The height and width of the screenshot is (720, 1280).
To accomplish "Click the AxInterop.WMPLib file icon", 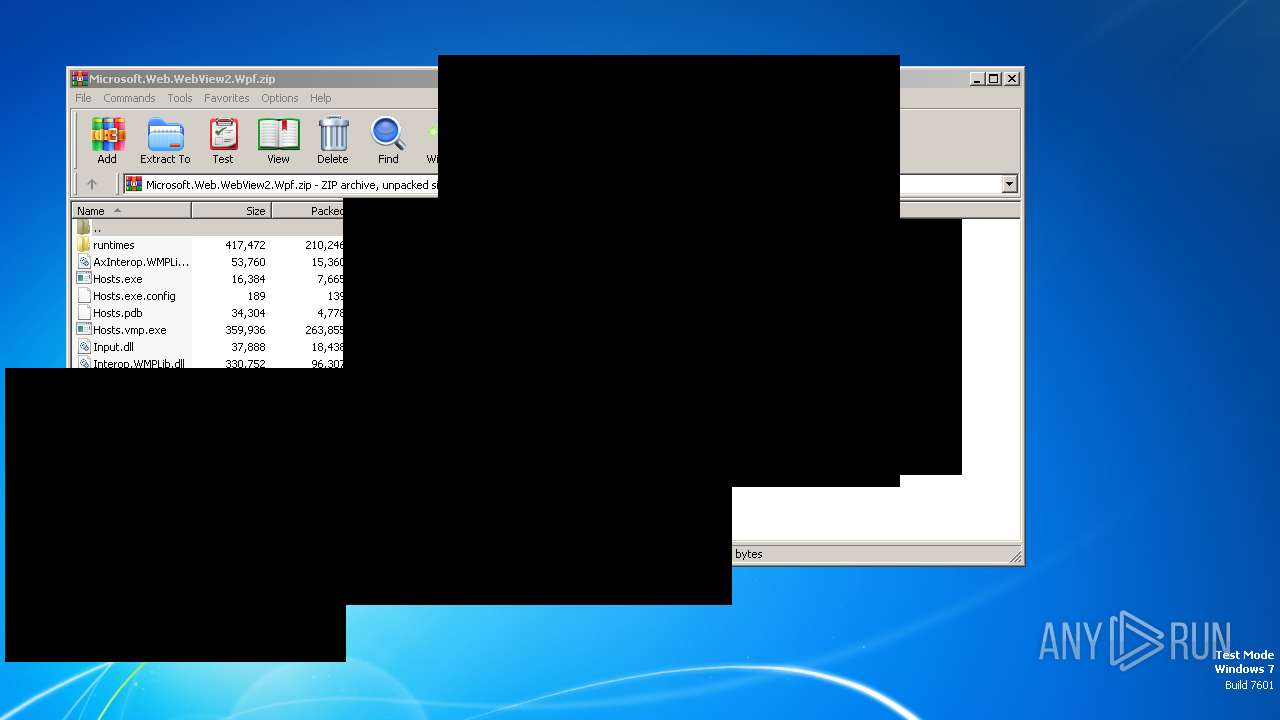I will (x=84, y=262).
